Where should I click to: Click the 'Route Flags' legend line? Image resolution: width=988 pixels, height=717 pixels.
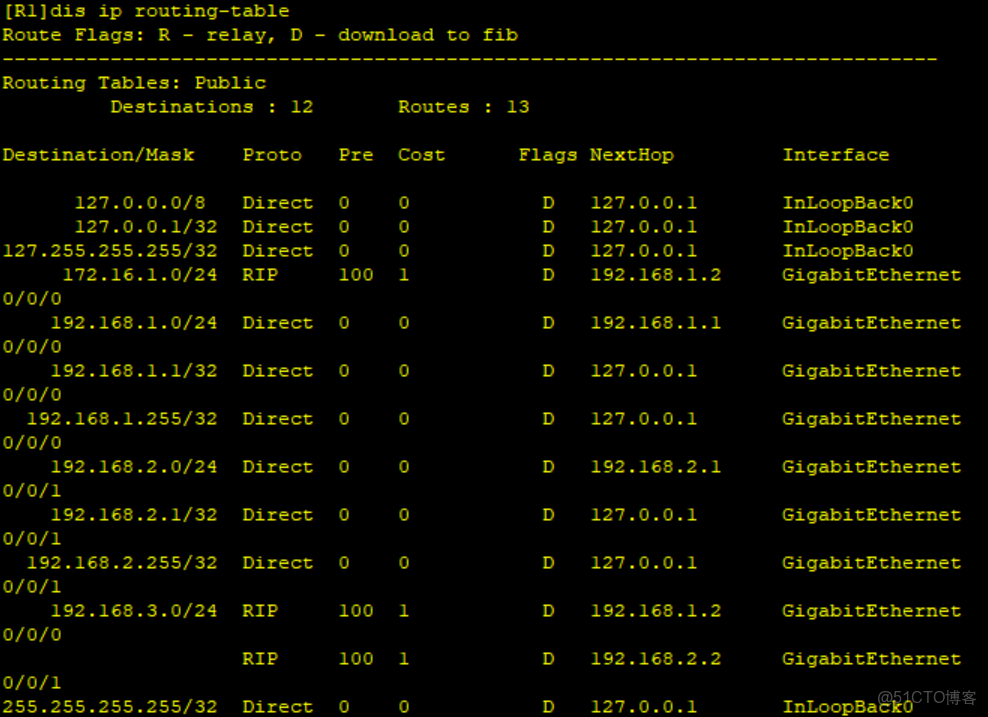click(x=260, y=35)
